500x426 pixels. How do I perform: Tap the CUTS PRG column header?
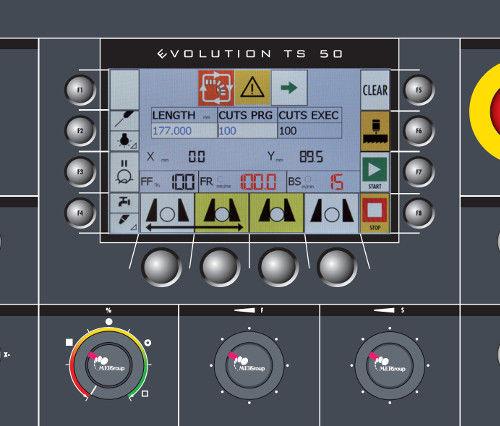click(247, 115)
